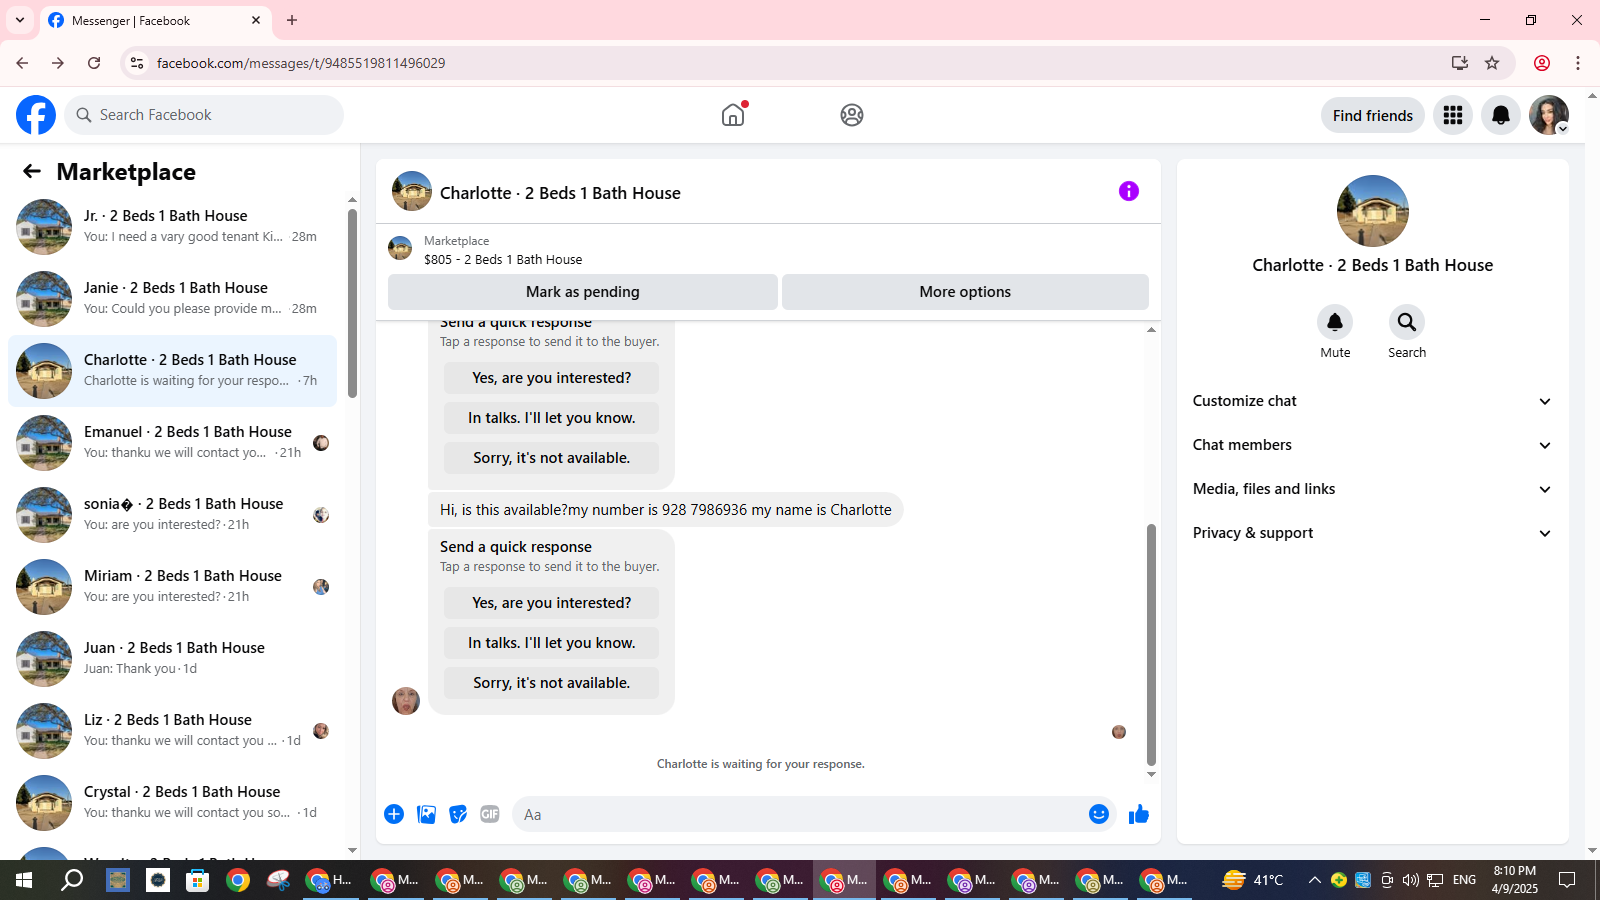Open the GIF picker

point(490,814)
